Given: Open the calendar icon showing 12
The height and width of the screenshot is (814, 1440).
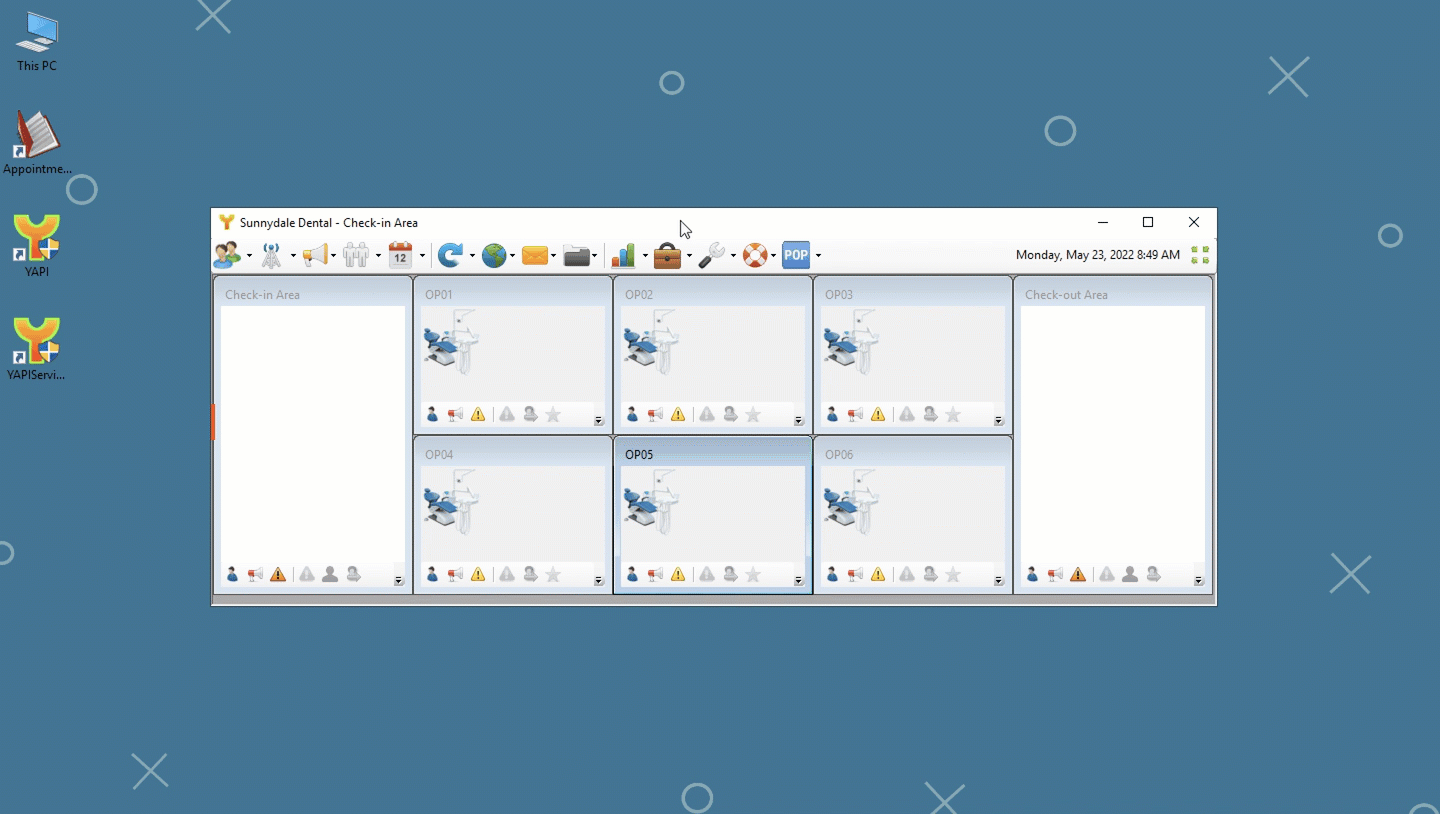Looking at the screenshot, I should [x=400, y=256].
